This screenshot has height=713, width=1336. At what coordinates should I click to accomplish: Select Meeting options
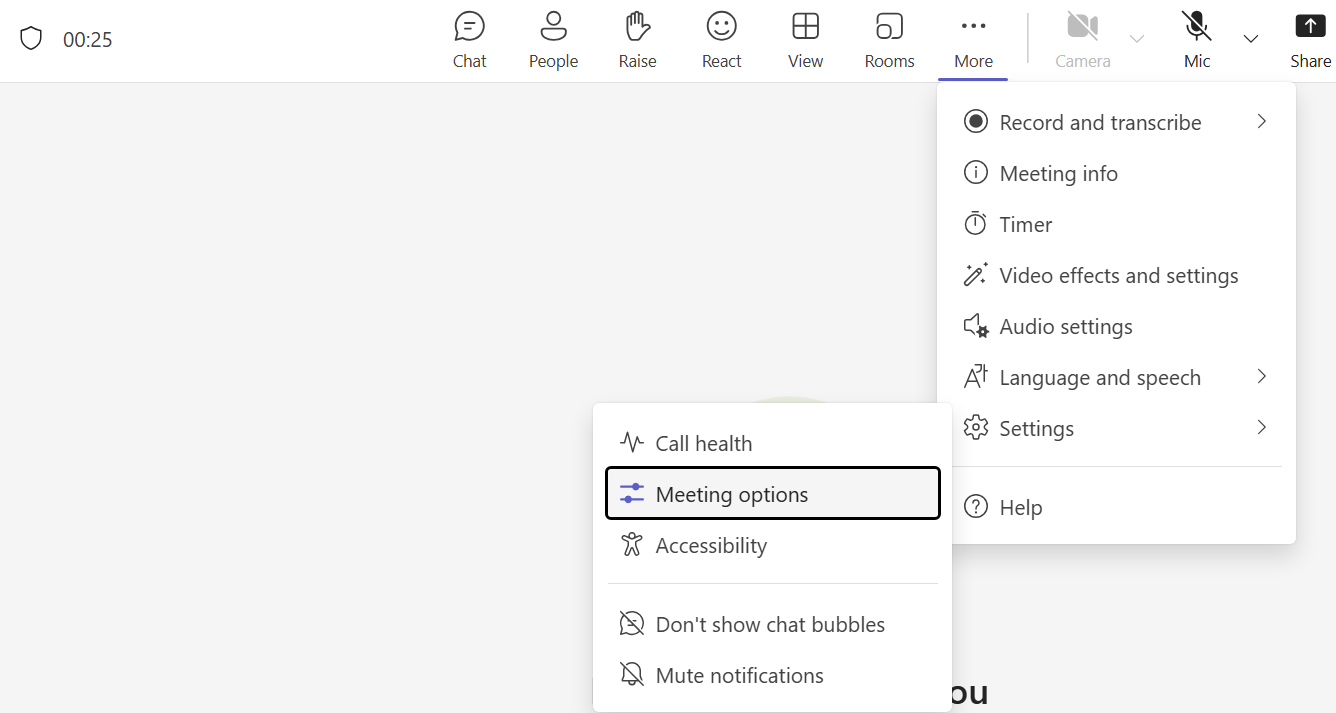773,494
